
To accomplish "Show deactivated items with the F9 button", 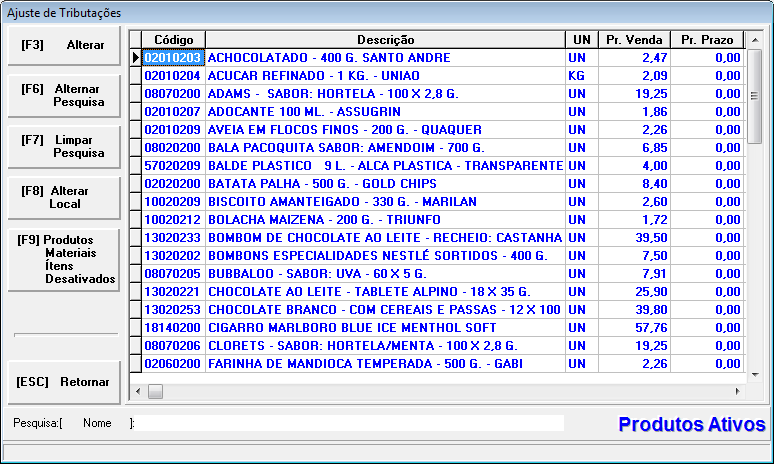I will coord(64,259).
